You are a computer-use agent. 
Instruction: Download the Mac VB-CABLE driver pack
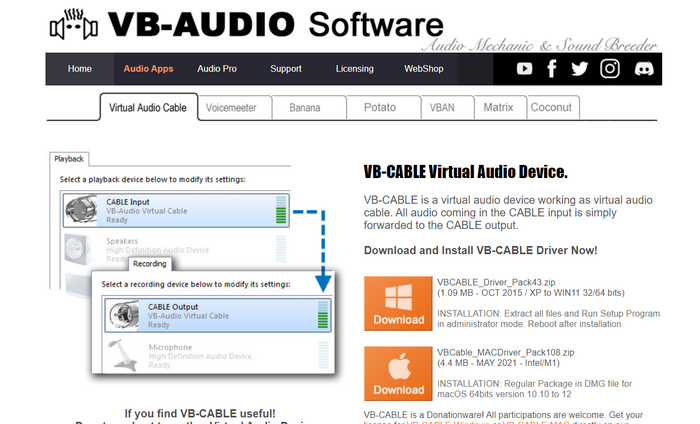coord(398,374)
